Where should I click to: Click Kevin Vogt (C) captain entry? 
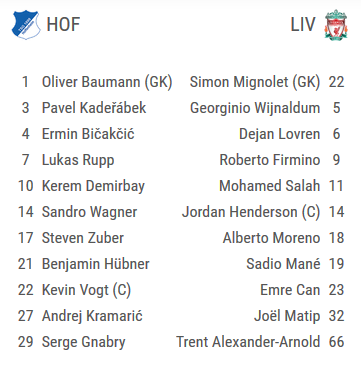click(86, 290)
